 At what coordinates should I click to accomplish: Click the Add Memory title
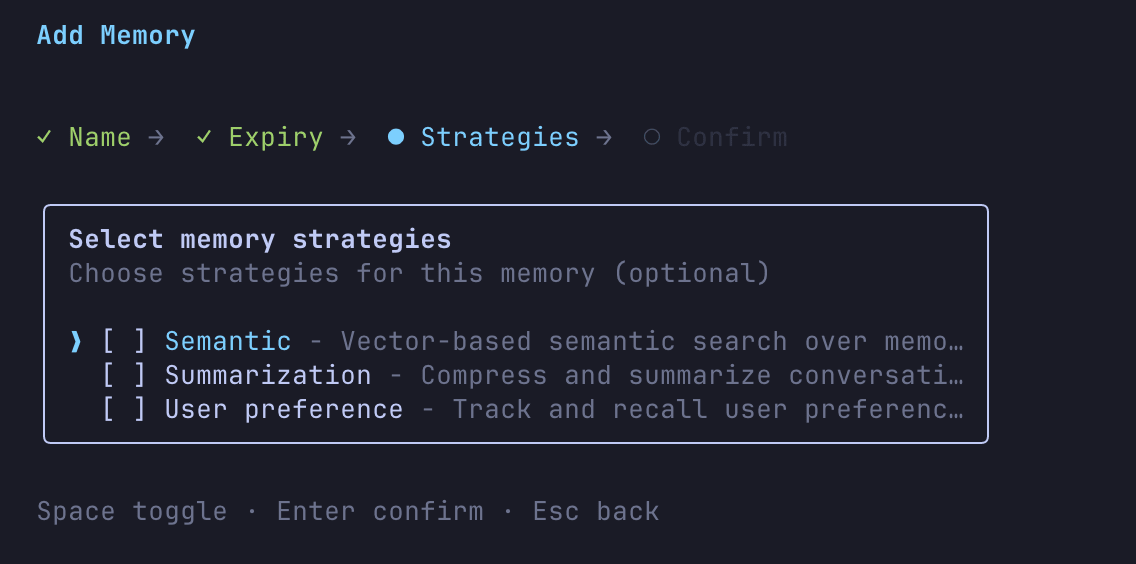pos(116,36)
